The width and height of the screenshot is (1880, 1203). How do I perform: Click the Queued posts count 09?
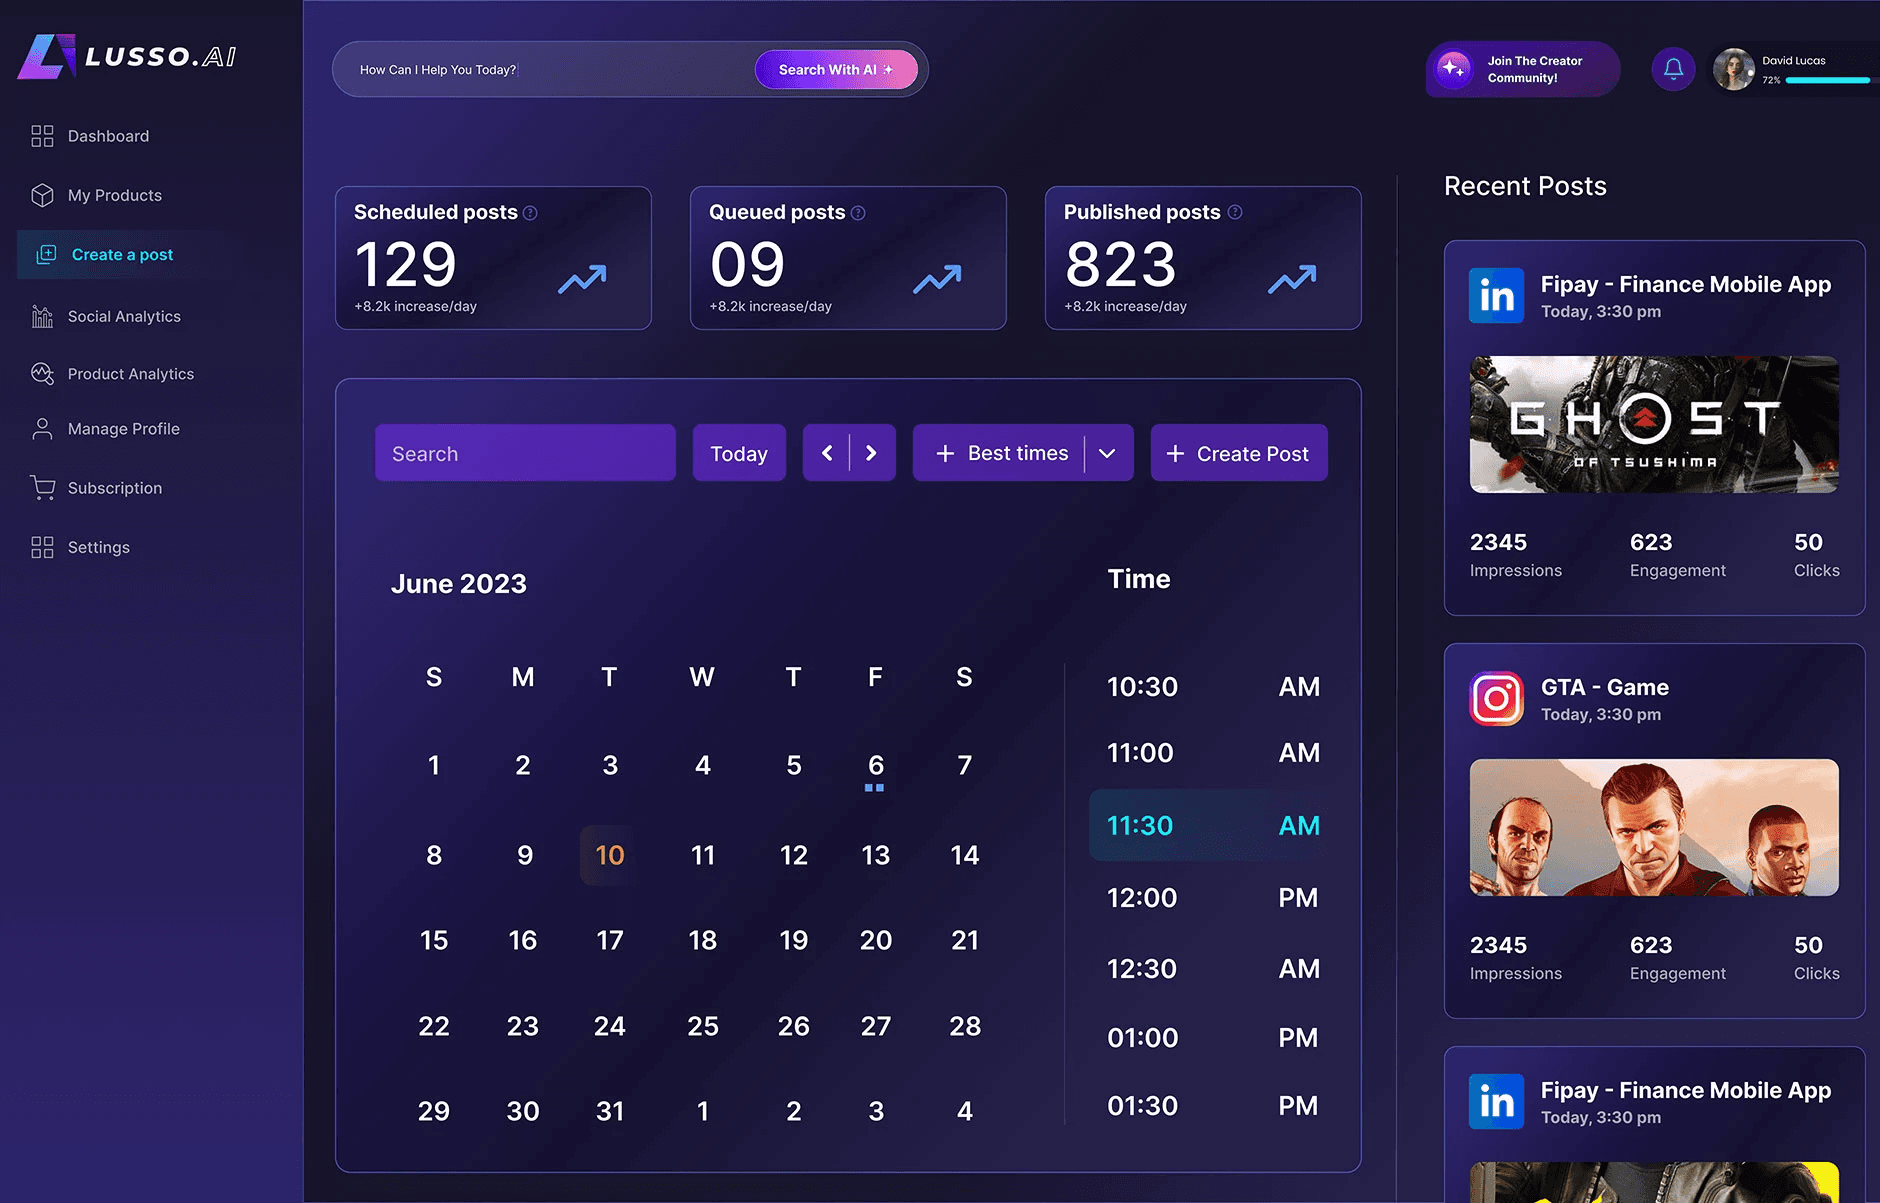[747, 264]
